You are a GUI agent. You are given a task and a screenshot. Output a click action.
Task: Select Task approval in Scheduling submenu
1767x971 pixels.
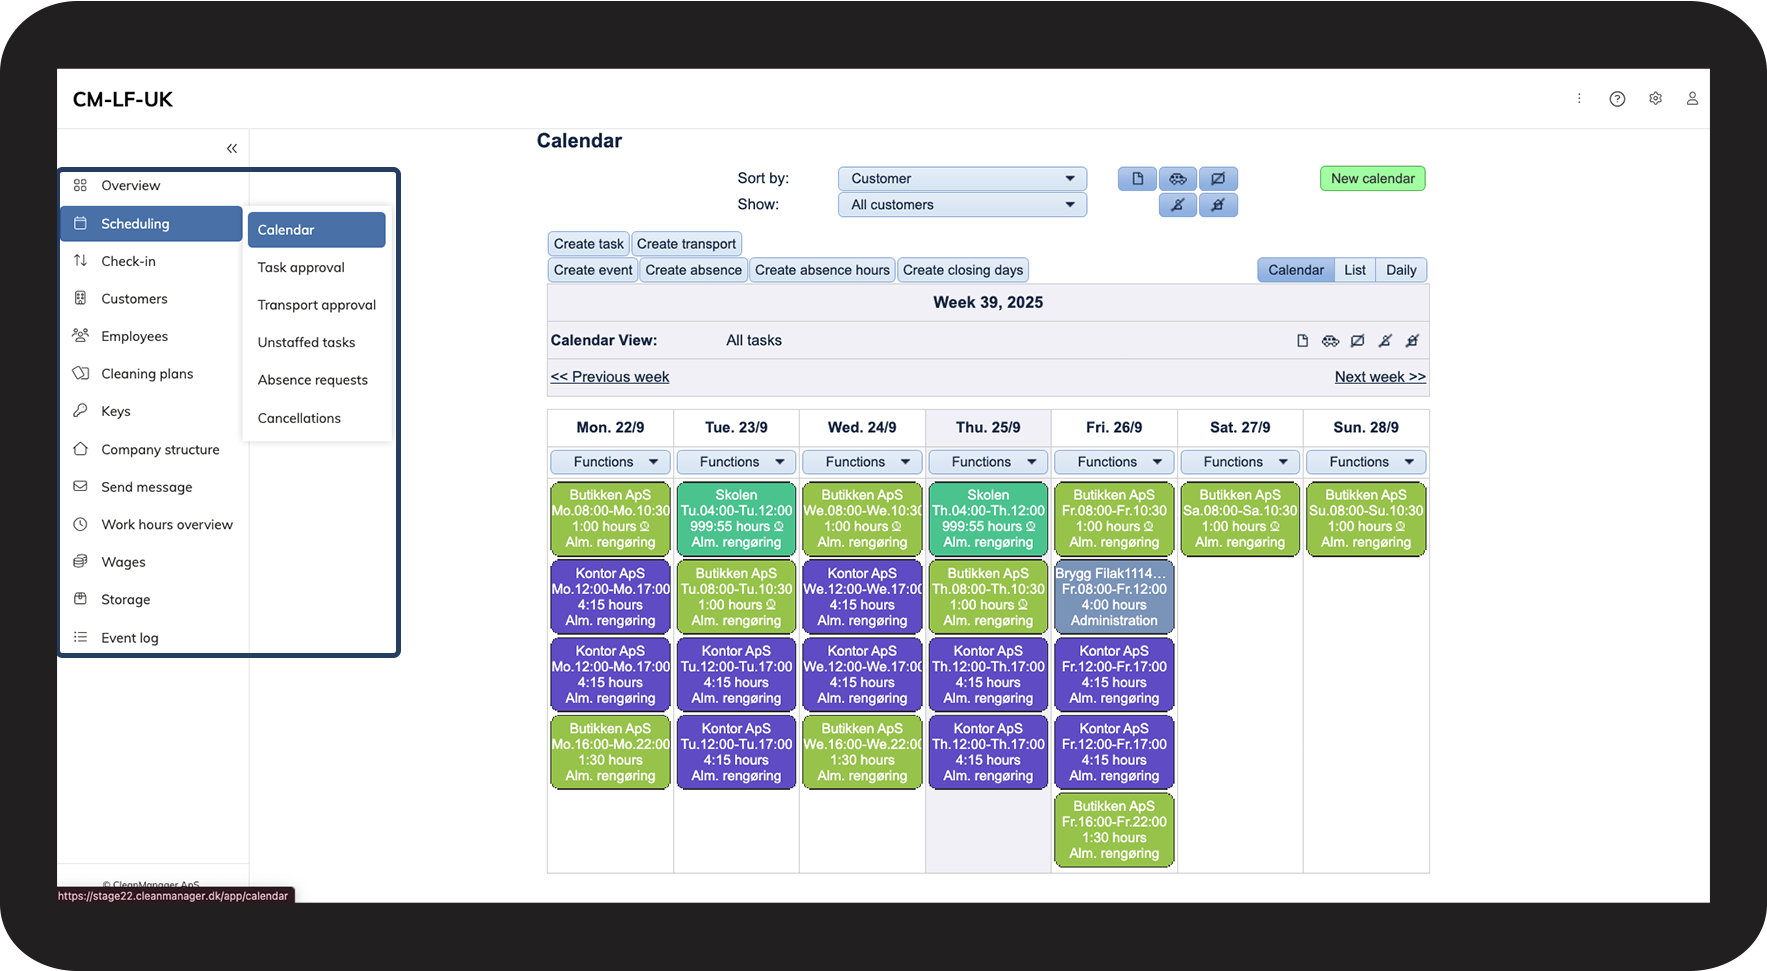coord(301,268)
